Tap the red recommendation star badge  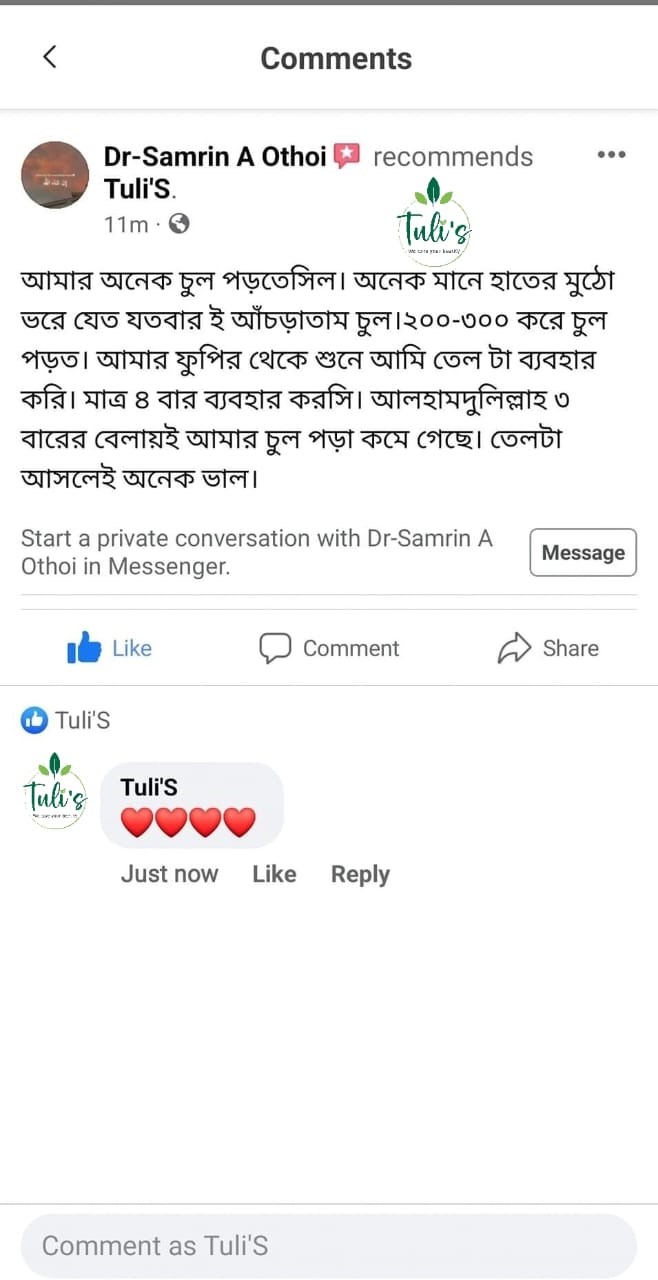pos(346,156)
